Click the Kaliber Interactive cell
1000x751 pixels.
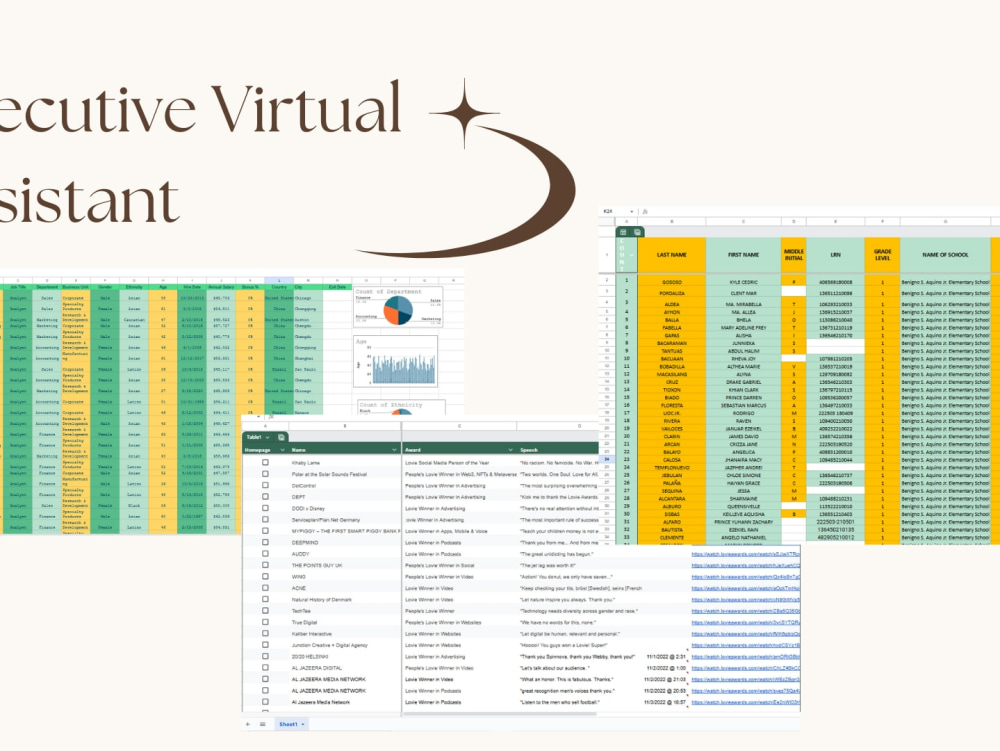tap(345, 634)
